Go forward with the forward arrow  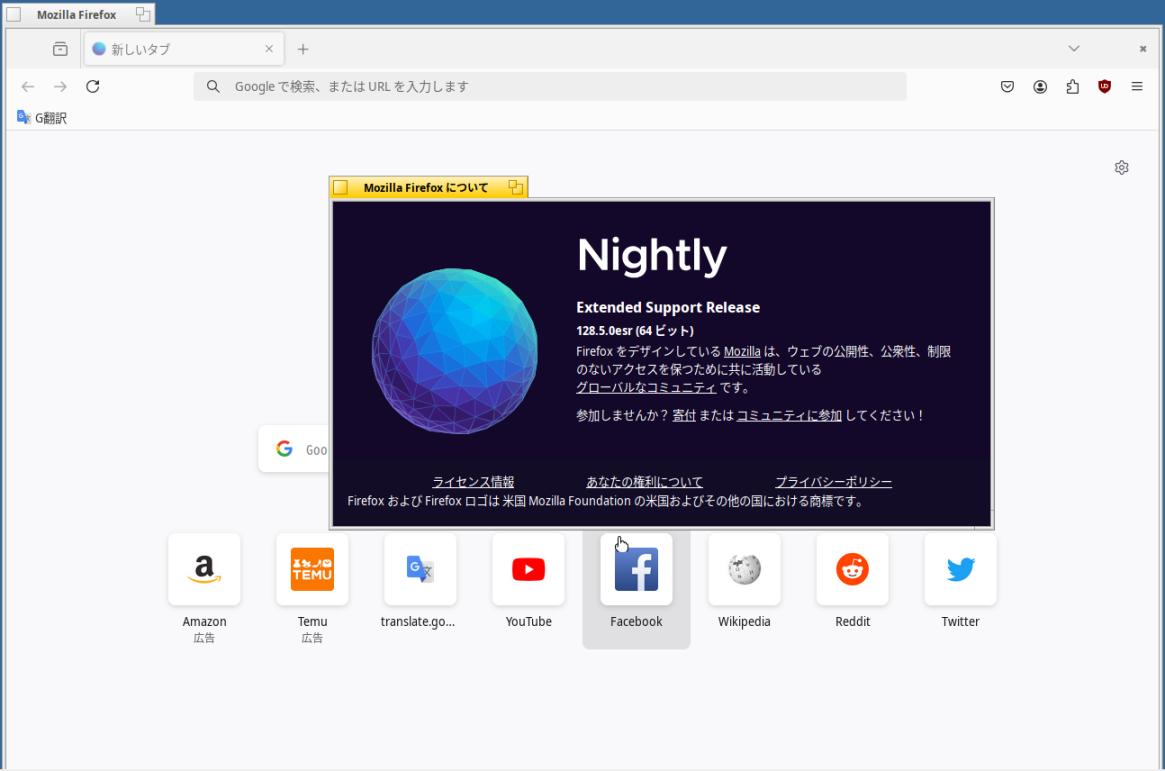point(60,87)
